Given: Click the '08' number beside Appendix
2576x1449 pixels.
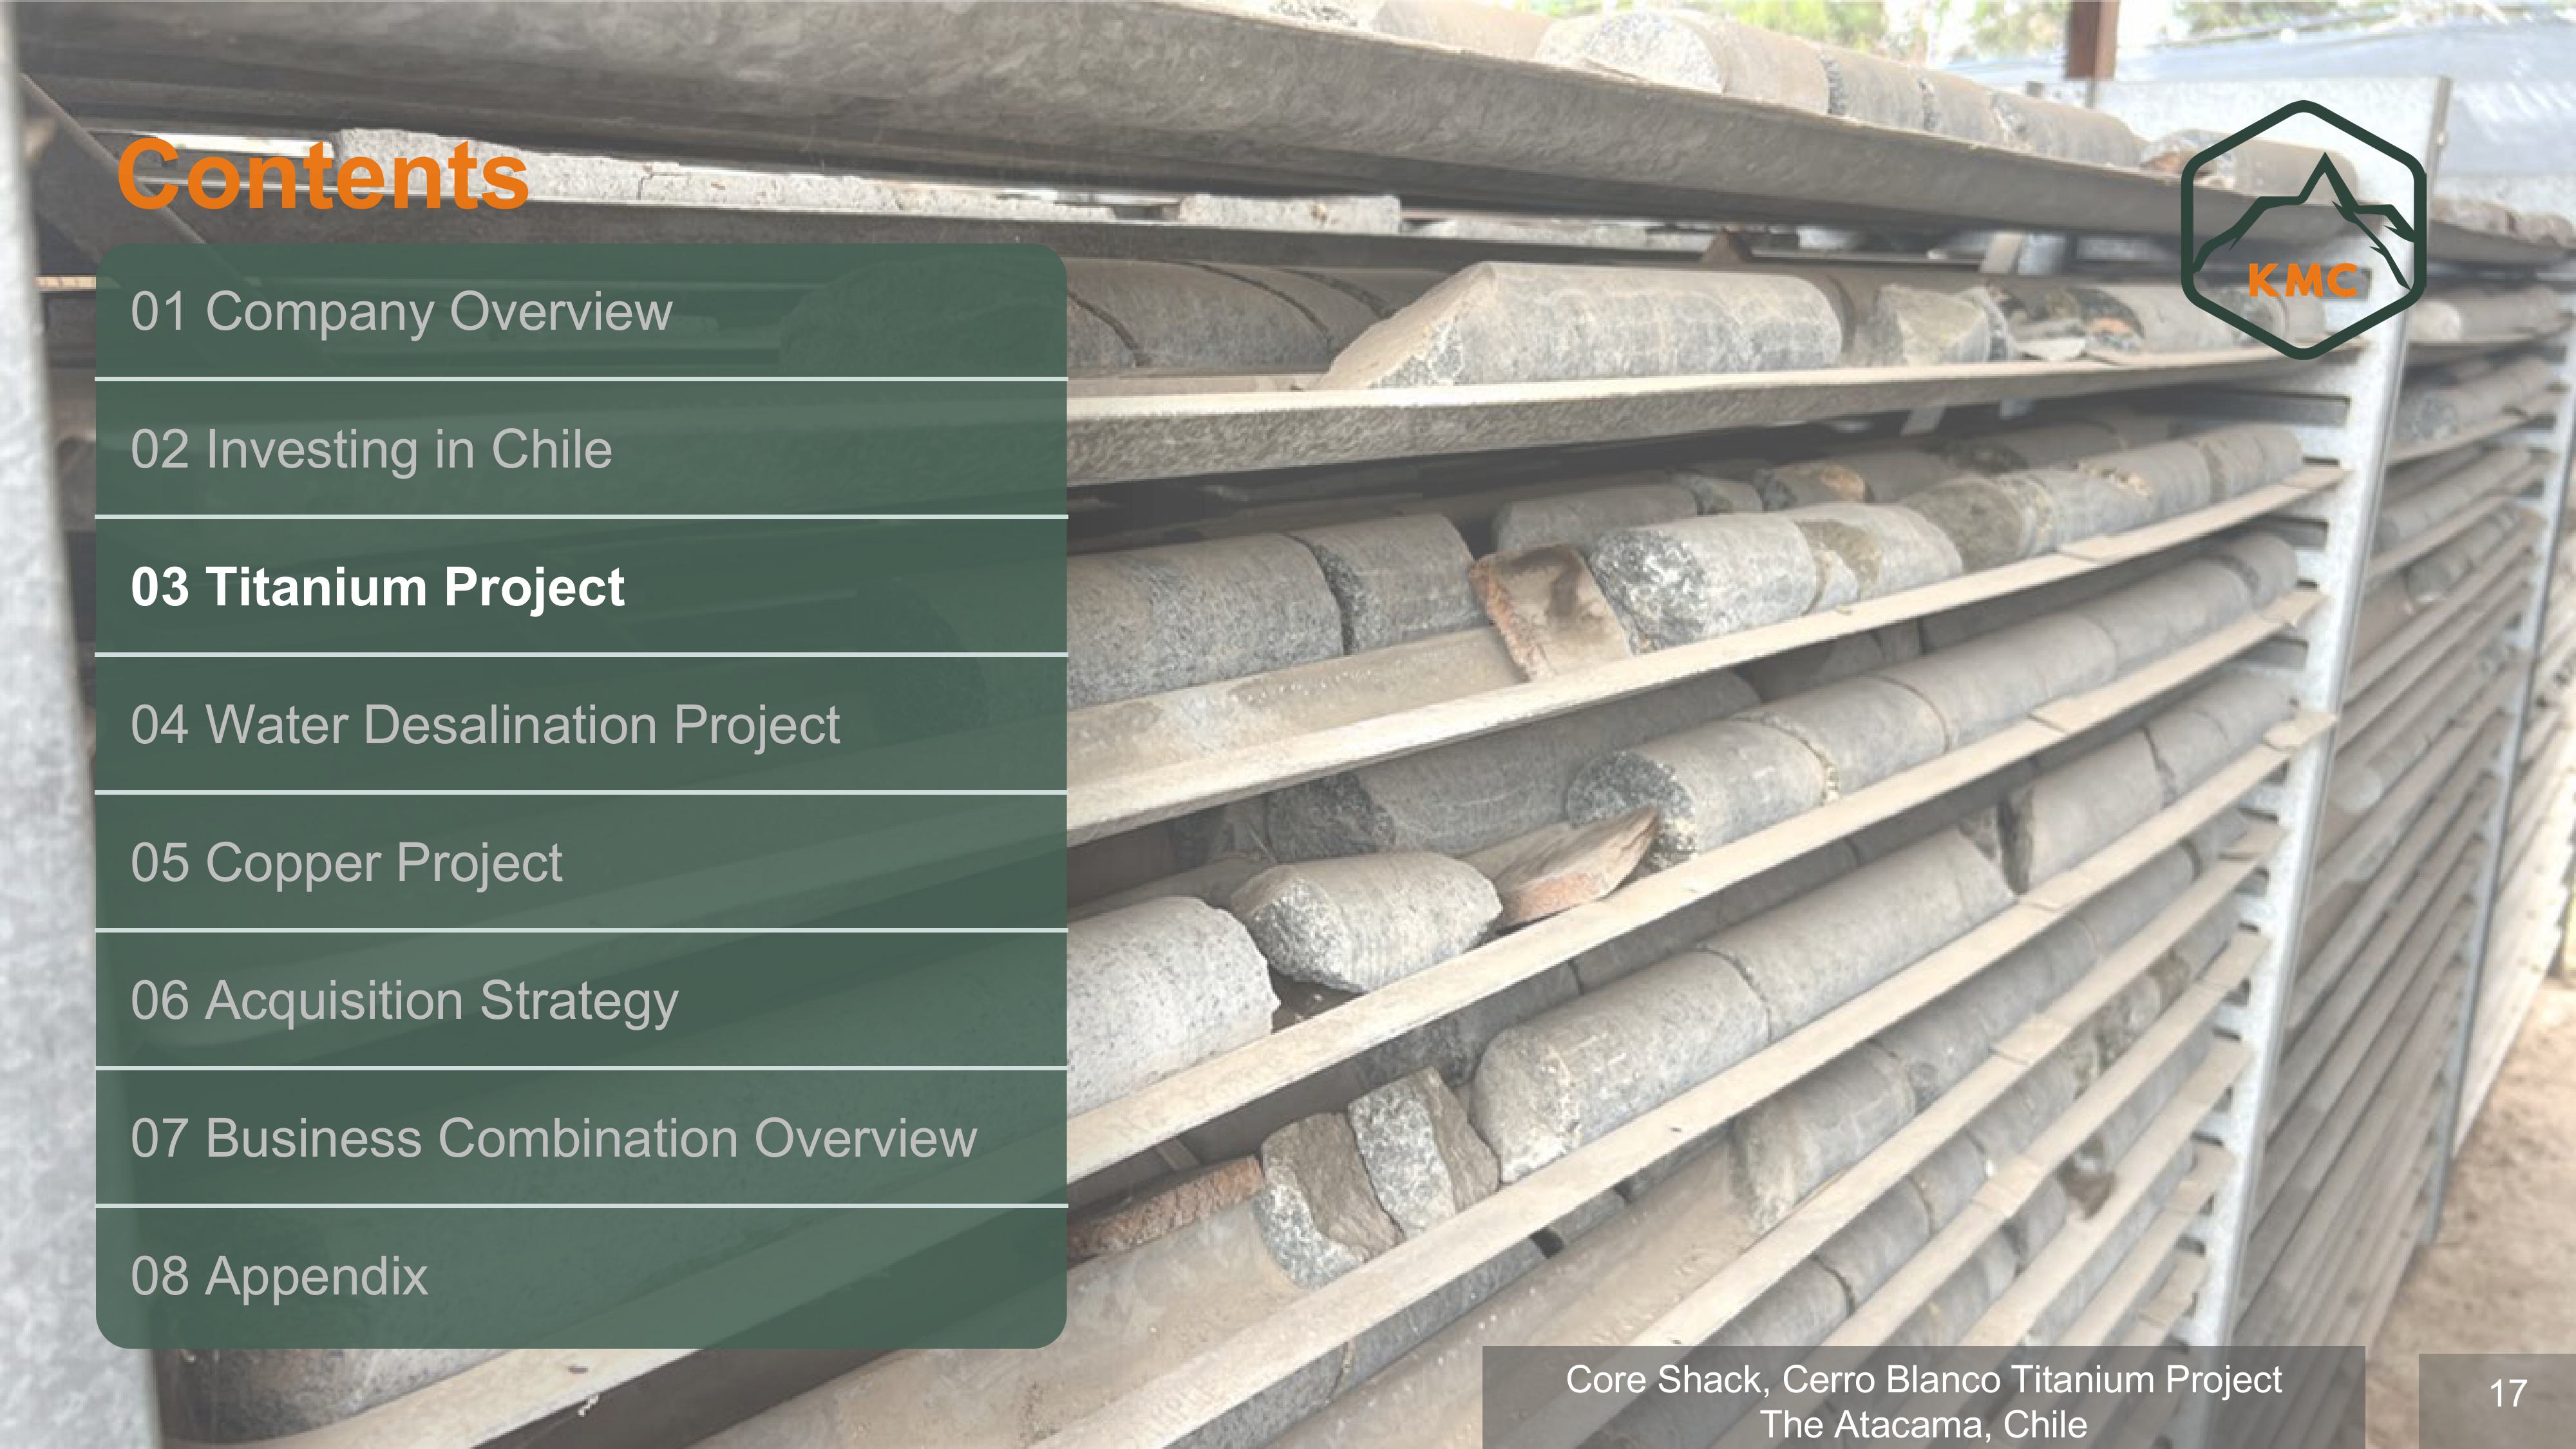Looking at the screenshot, I should click(159, 1277).
